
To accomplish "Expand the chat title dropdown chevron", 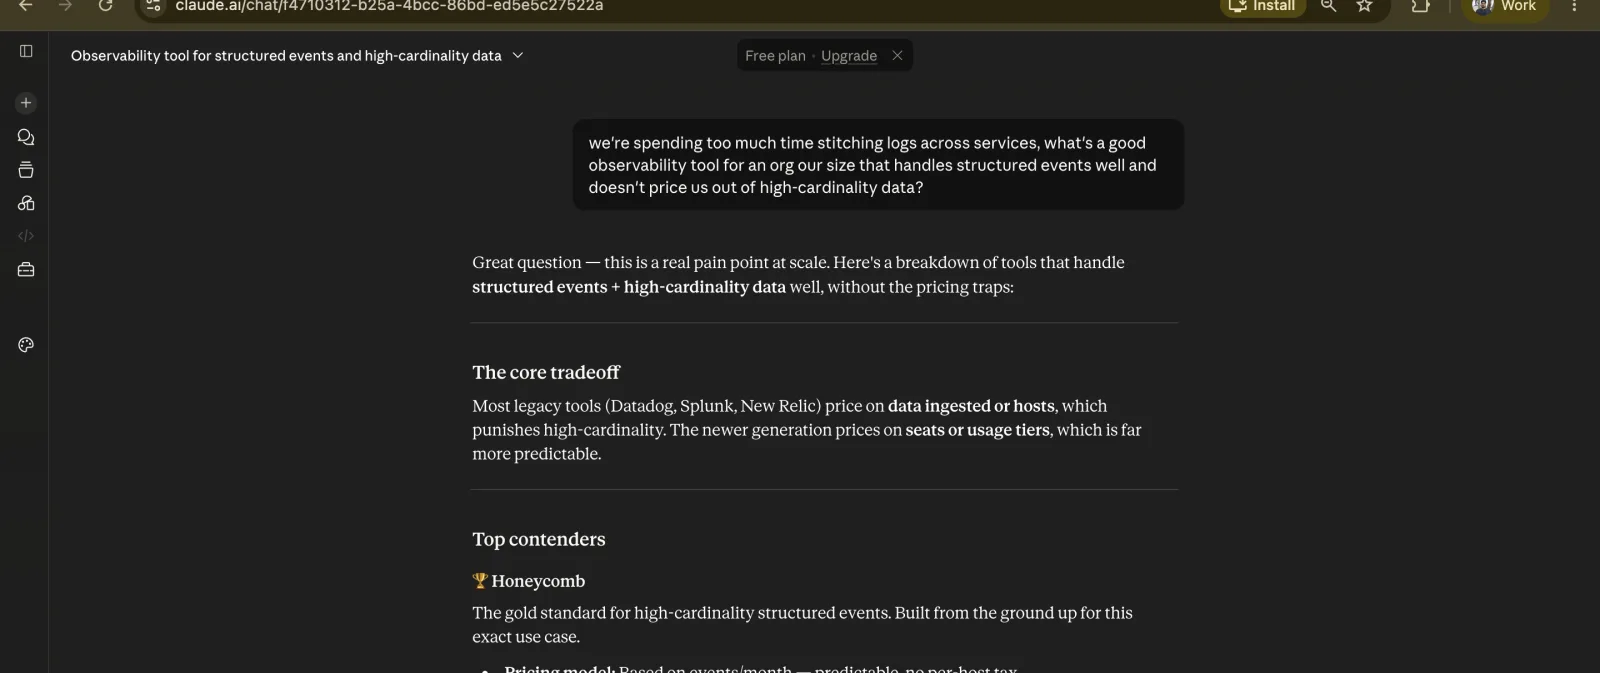I will (518, 56).
